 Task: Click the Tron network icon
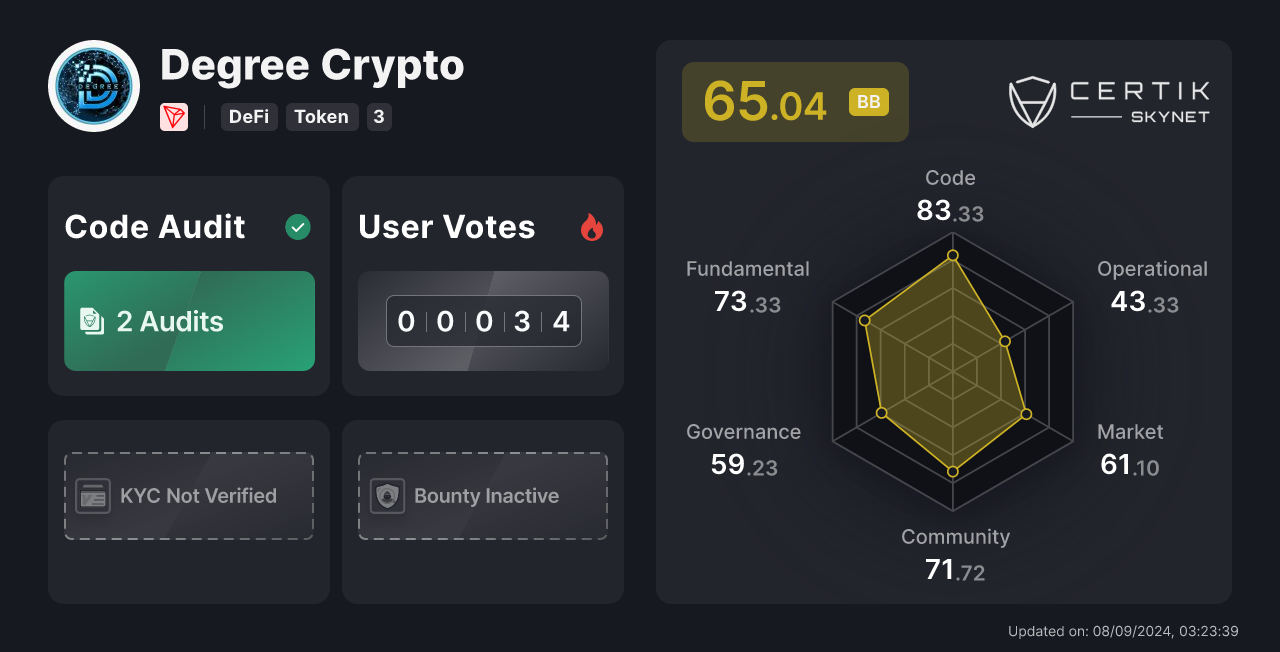(x=174, y=117)
